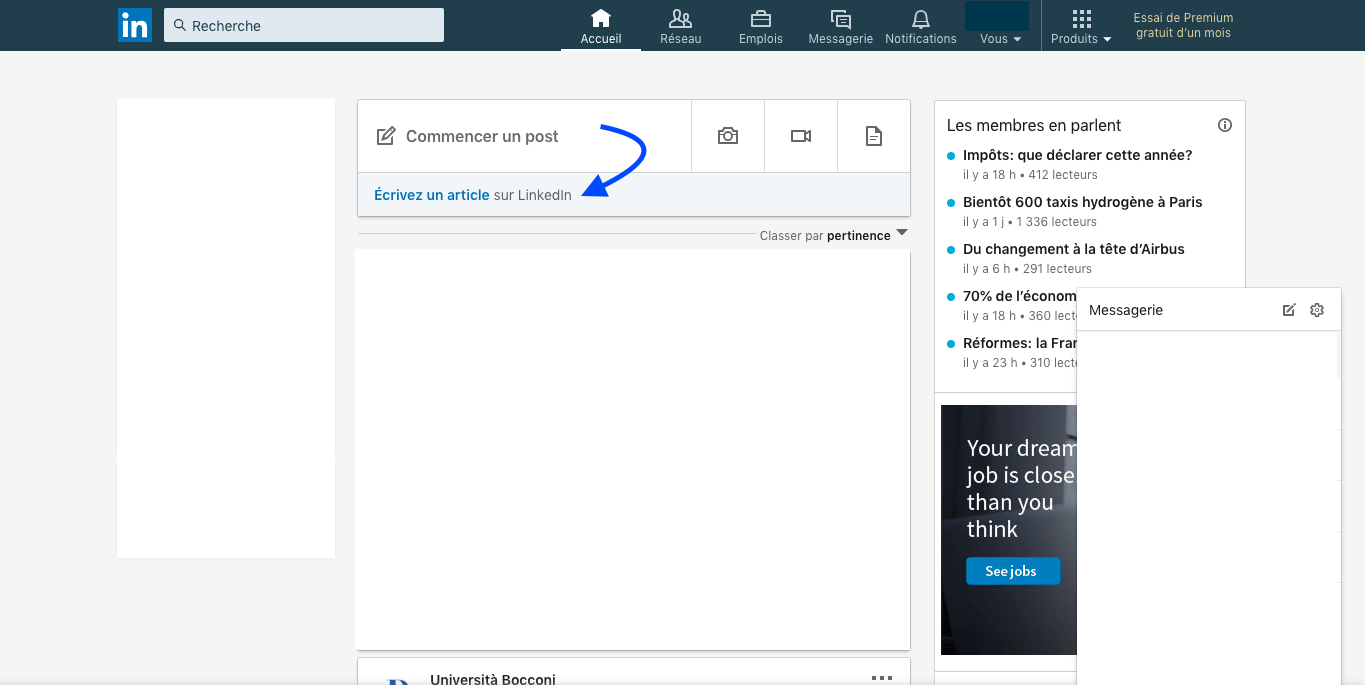Click the camera icon to add photo

click(728, 136)
